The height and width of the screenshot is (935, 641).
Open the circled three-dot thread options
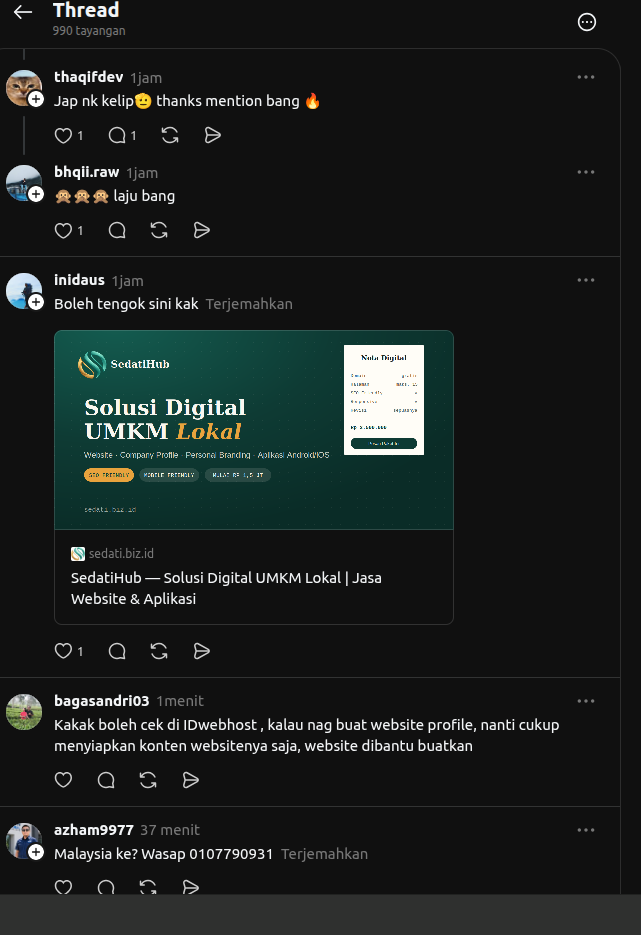587,22
